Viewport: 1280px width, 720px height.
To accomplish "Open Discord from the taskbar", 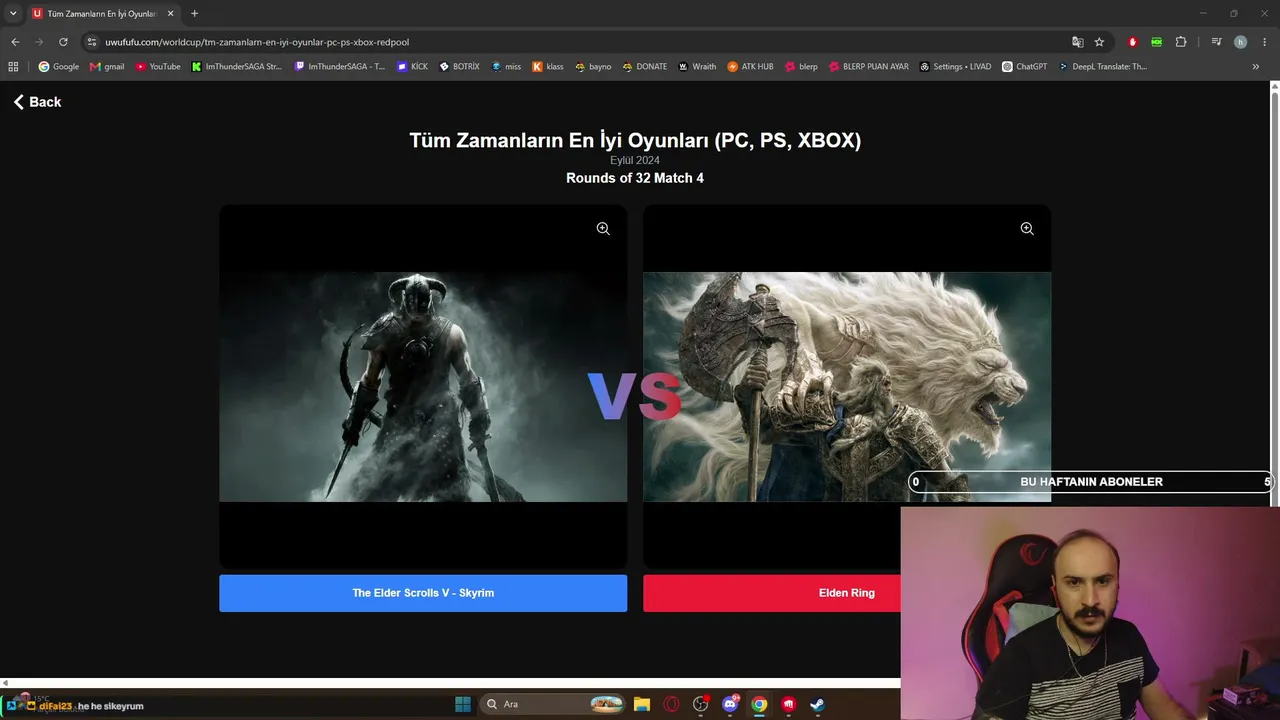I will 730,704.
